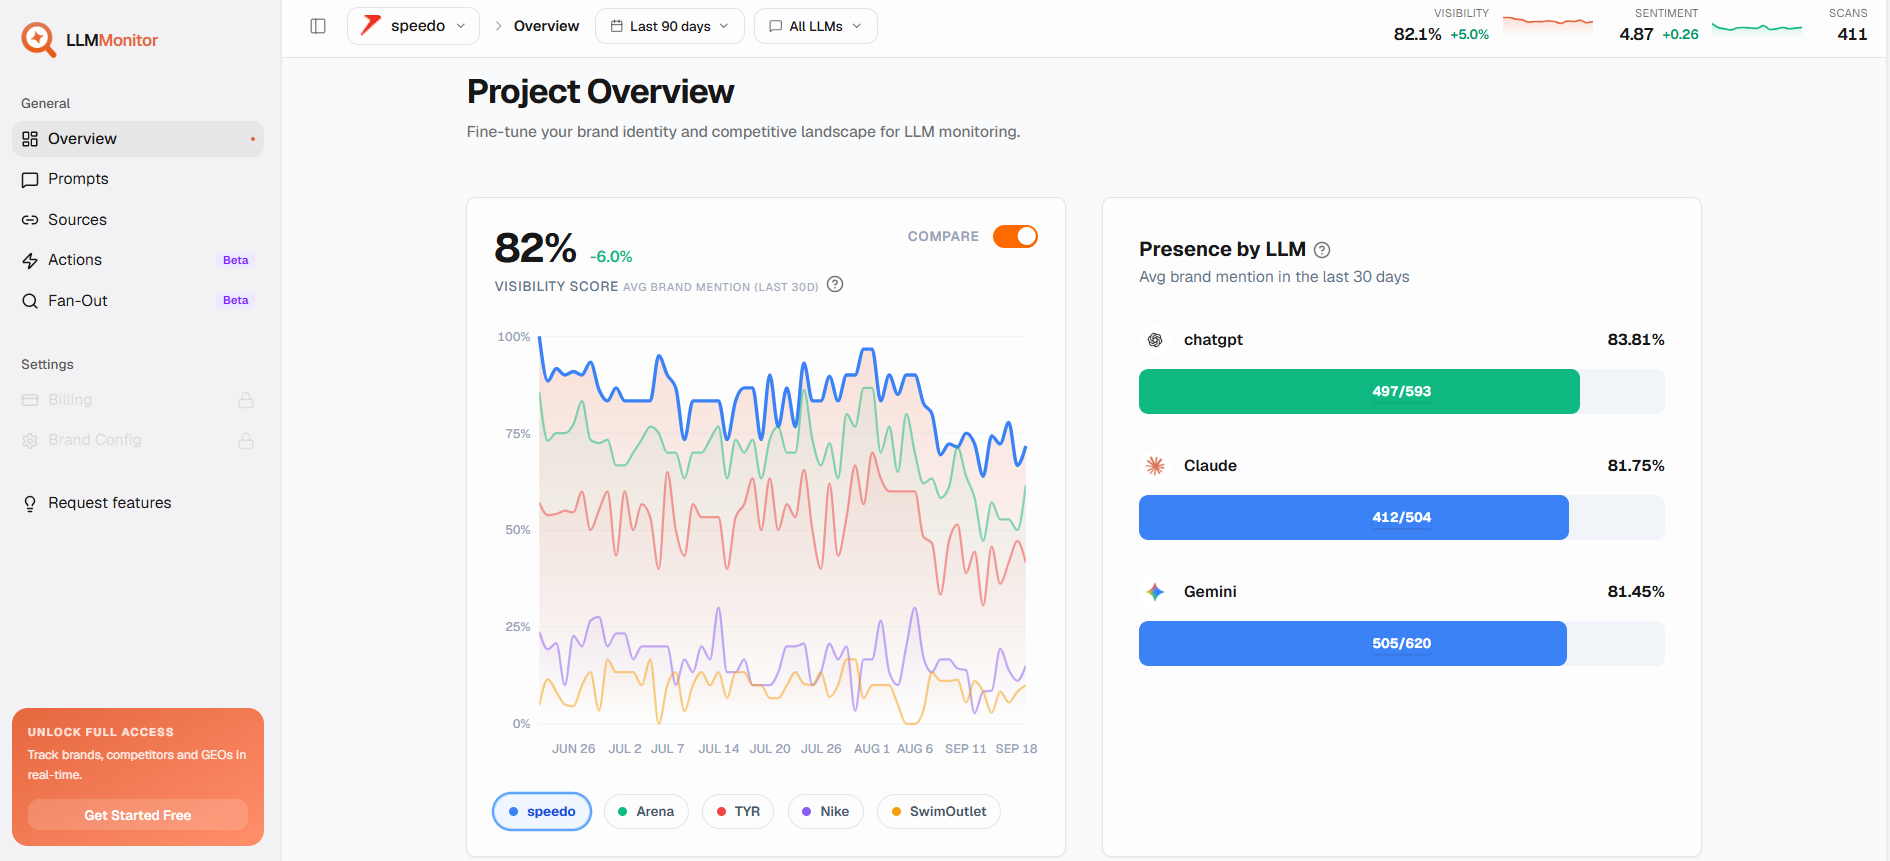Click the header Sentiment sparkline chart
This screenshot has width=1890, height=861.
1757,27
